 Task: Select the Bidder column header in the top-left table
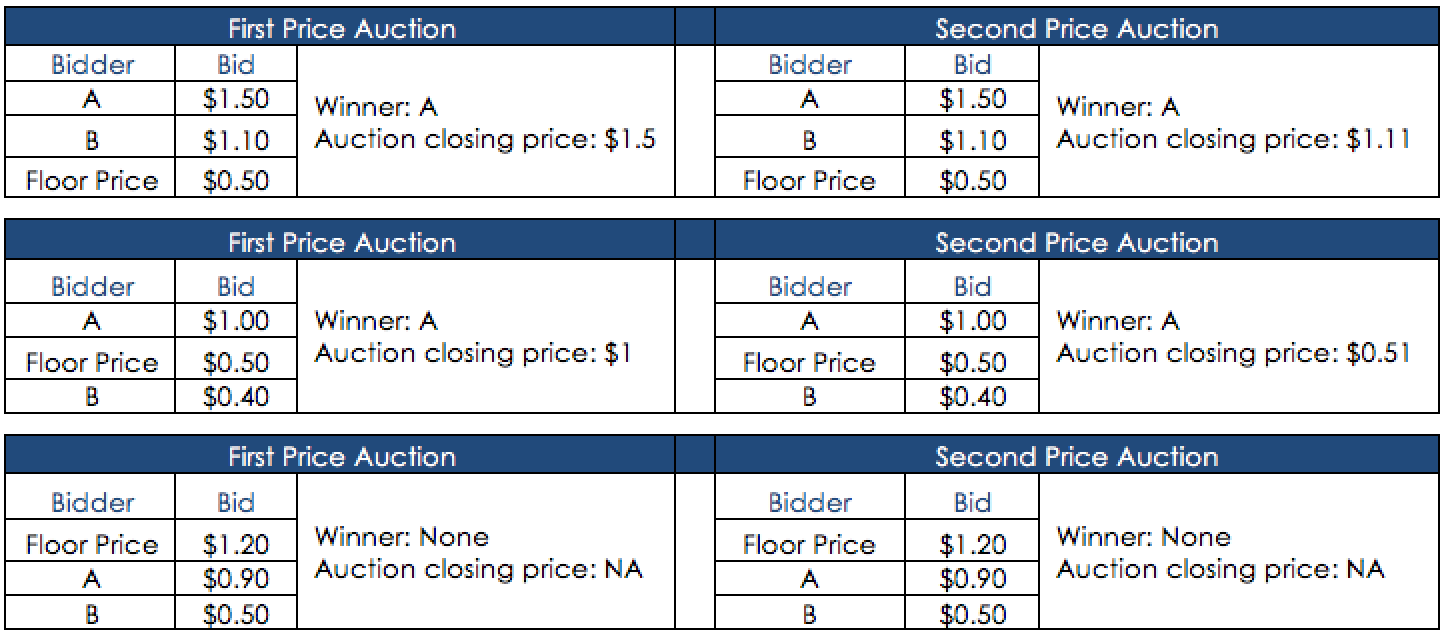click(91, 65)
